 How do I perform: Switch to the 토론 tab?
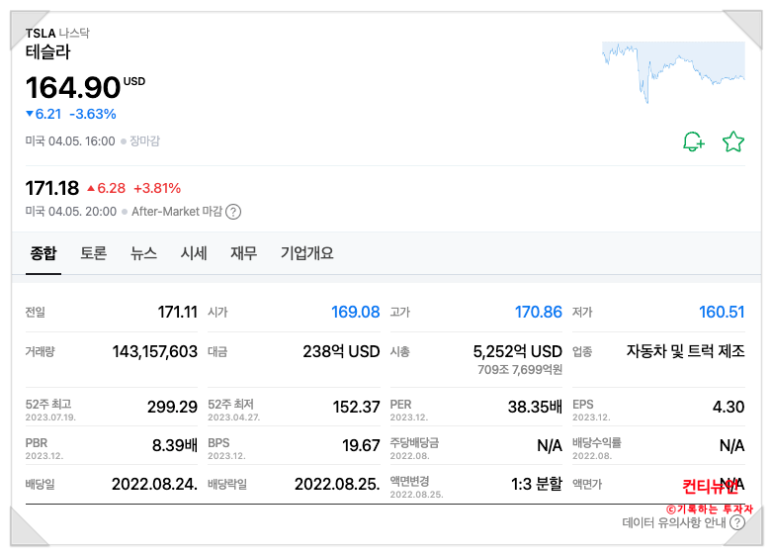[x=94, y=253]
